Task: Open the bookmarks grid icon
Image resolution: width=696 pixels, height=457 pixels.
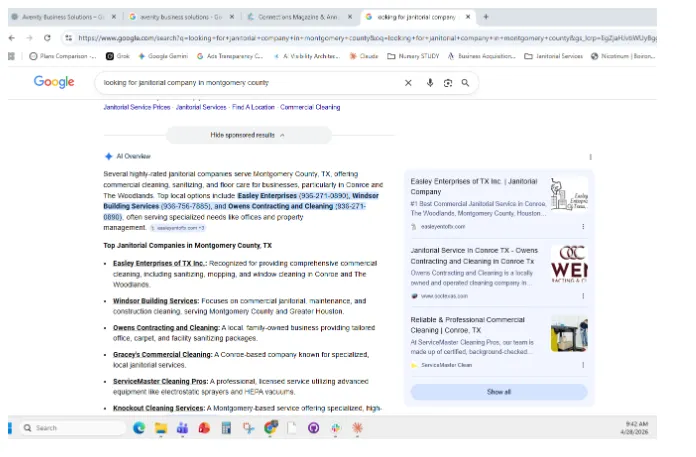Action: [x=12, y=56]
